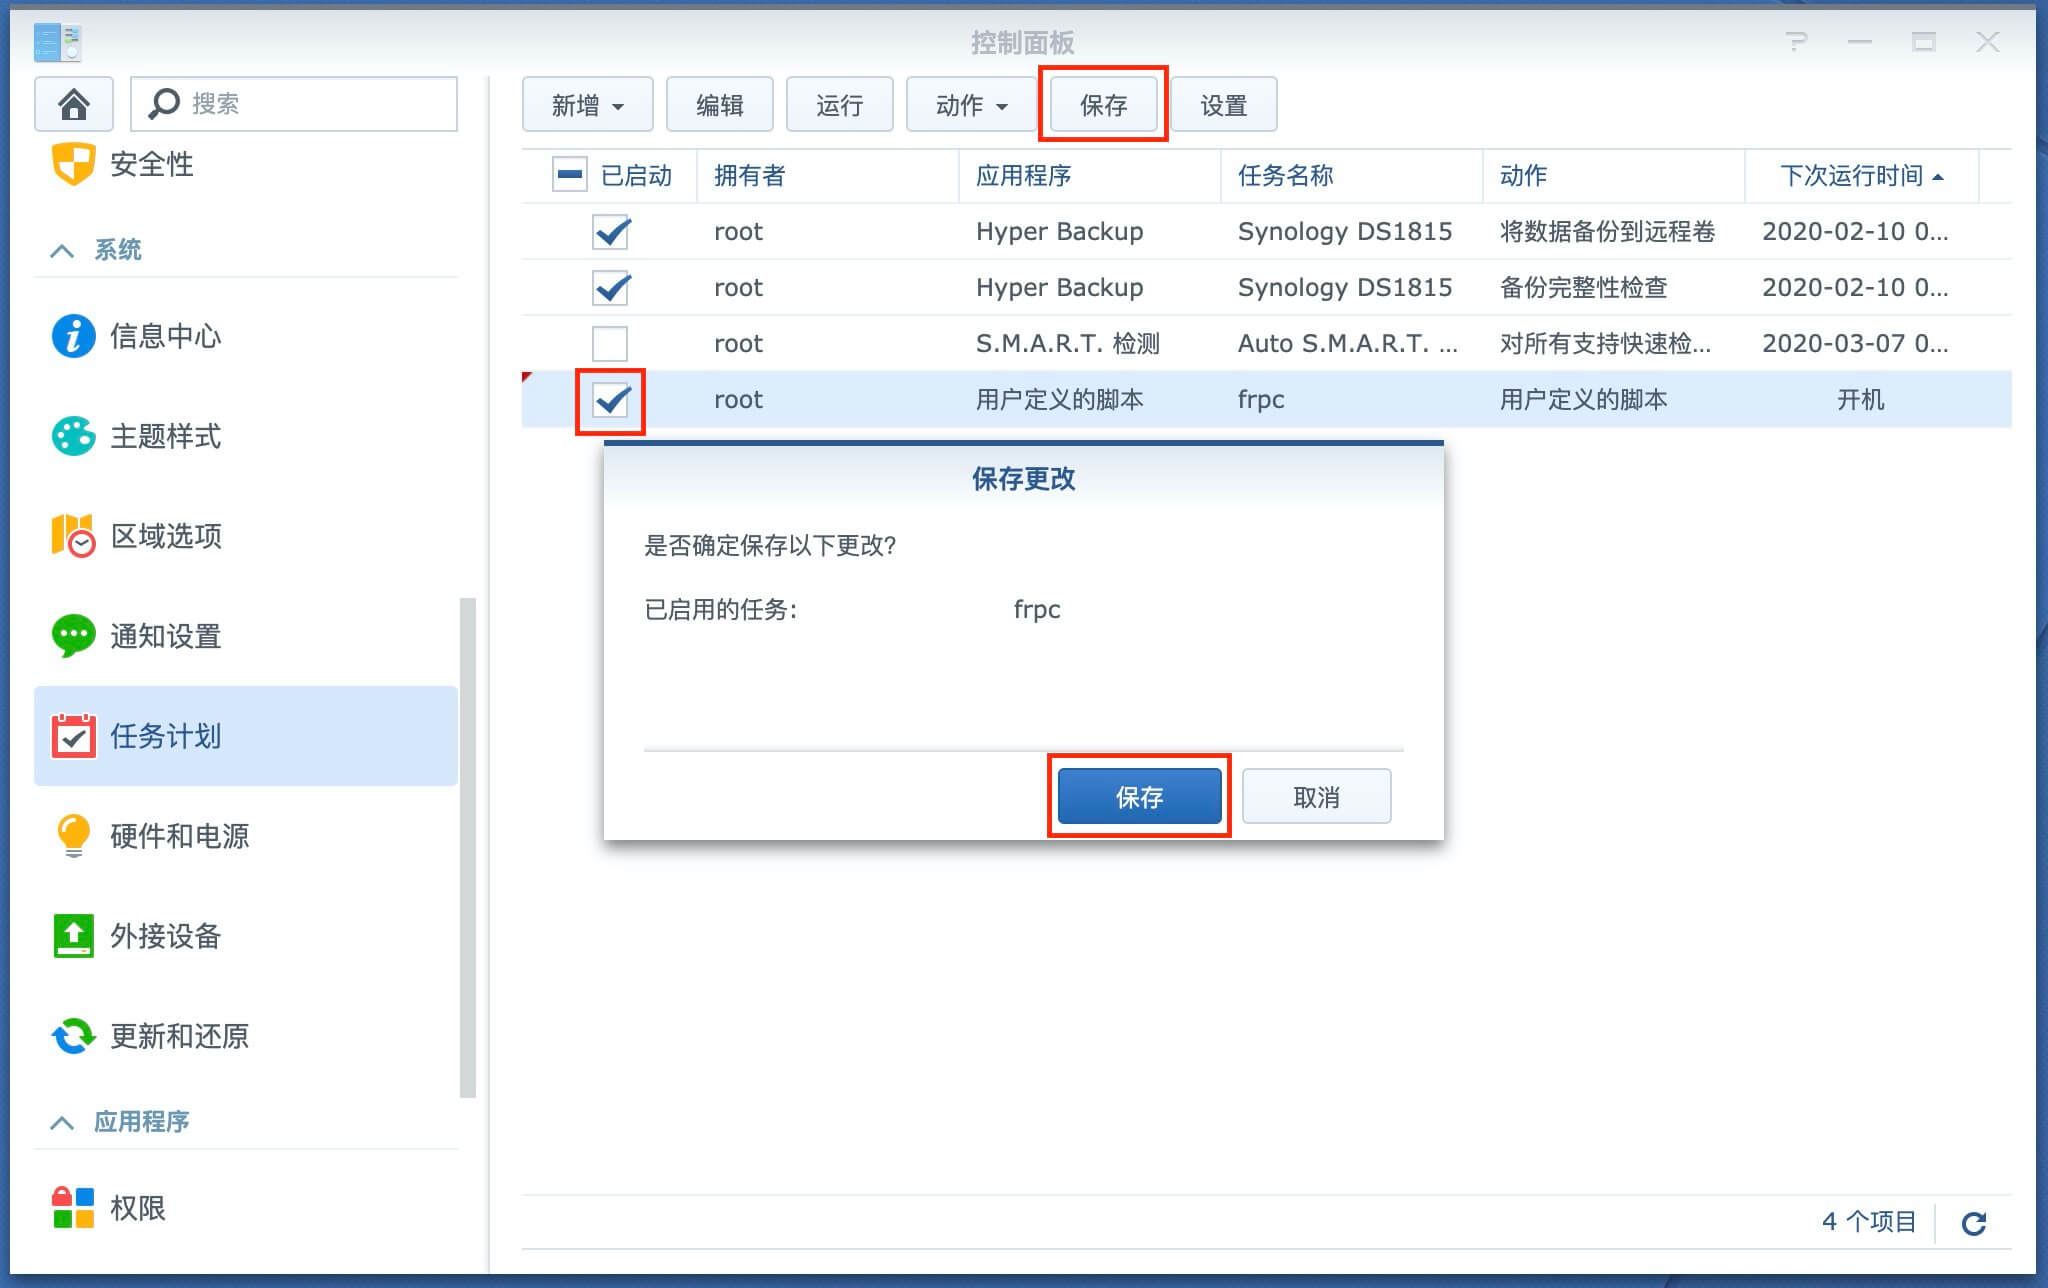Open the 新增 (Add) dropdown

tap(587, 105)
